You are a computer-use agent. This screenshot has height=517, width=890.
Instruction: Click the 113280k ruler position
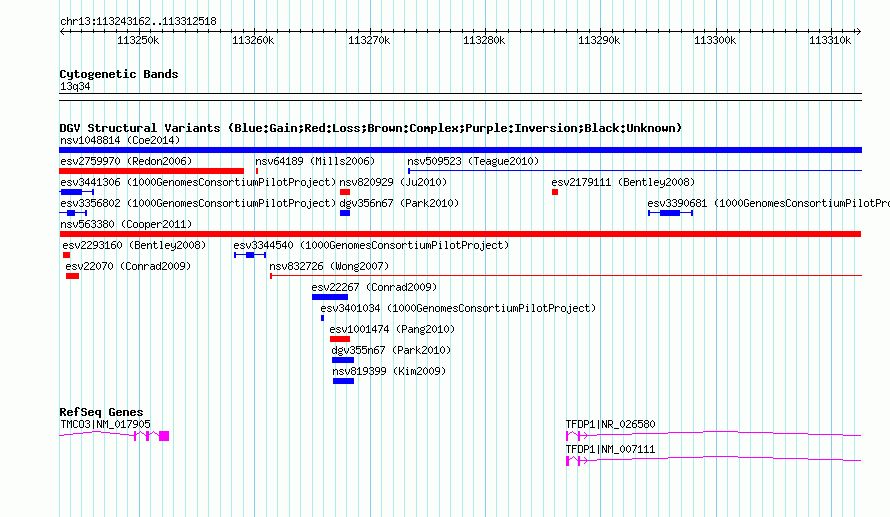click(484, 40)
